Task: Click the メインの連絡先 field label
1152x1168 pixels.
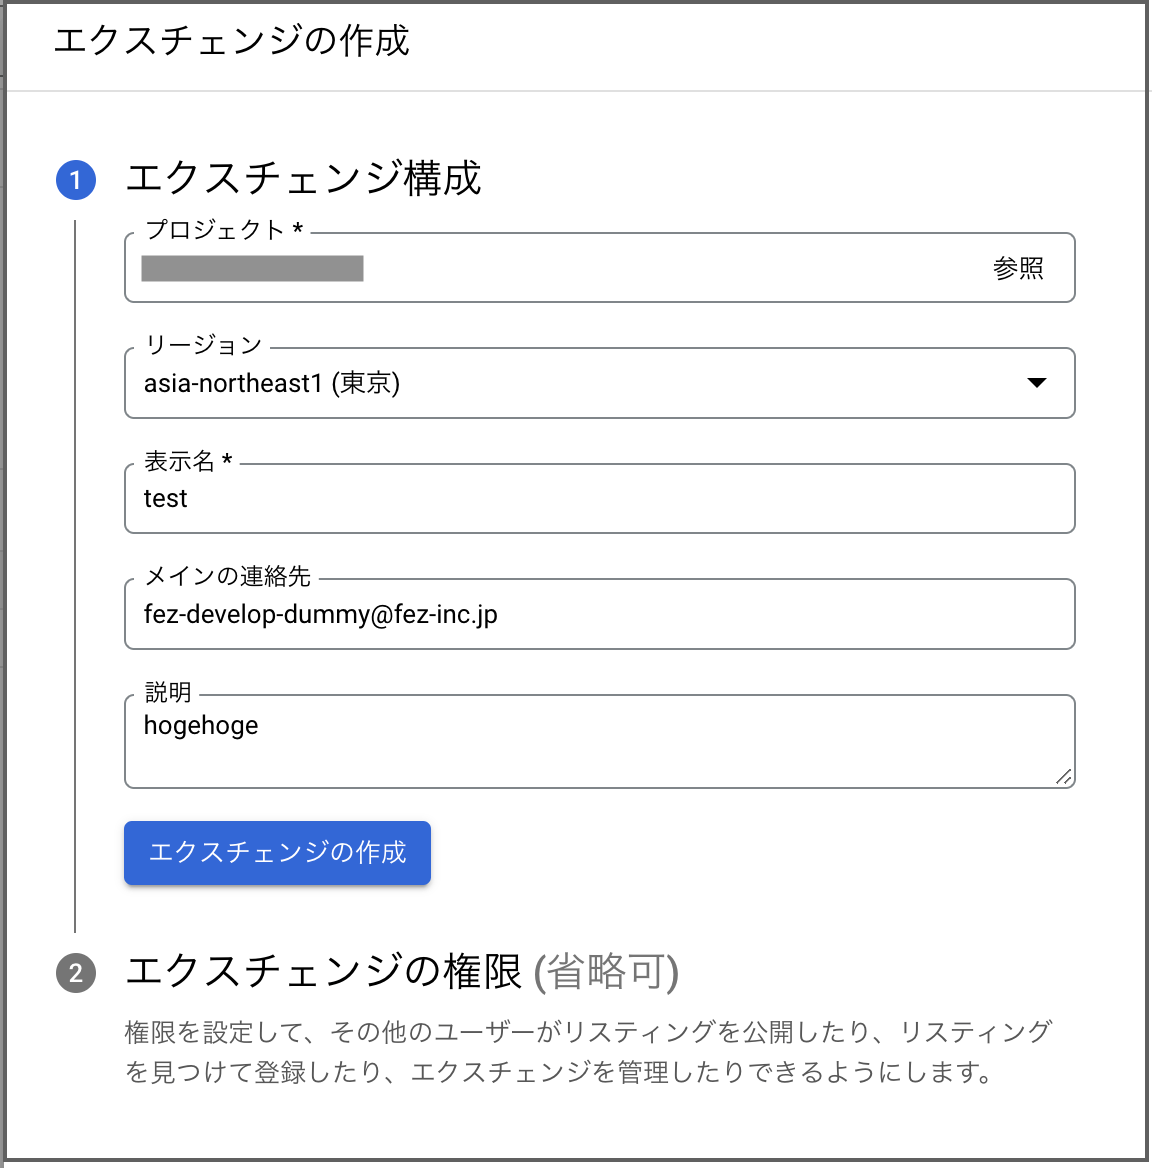Action: point(227,576)
